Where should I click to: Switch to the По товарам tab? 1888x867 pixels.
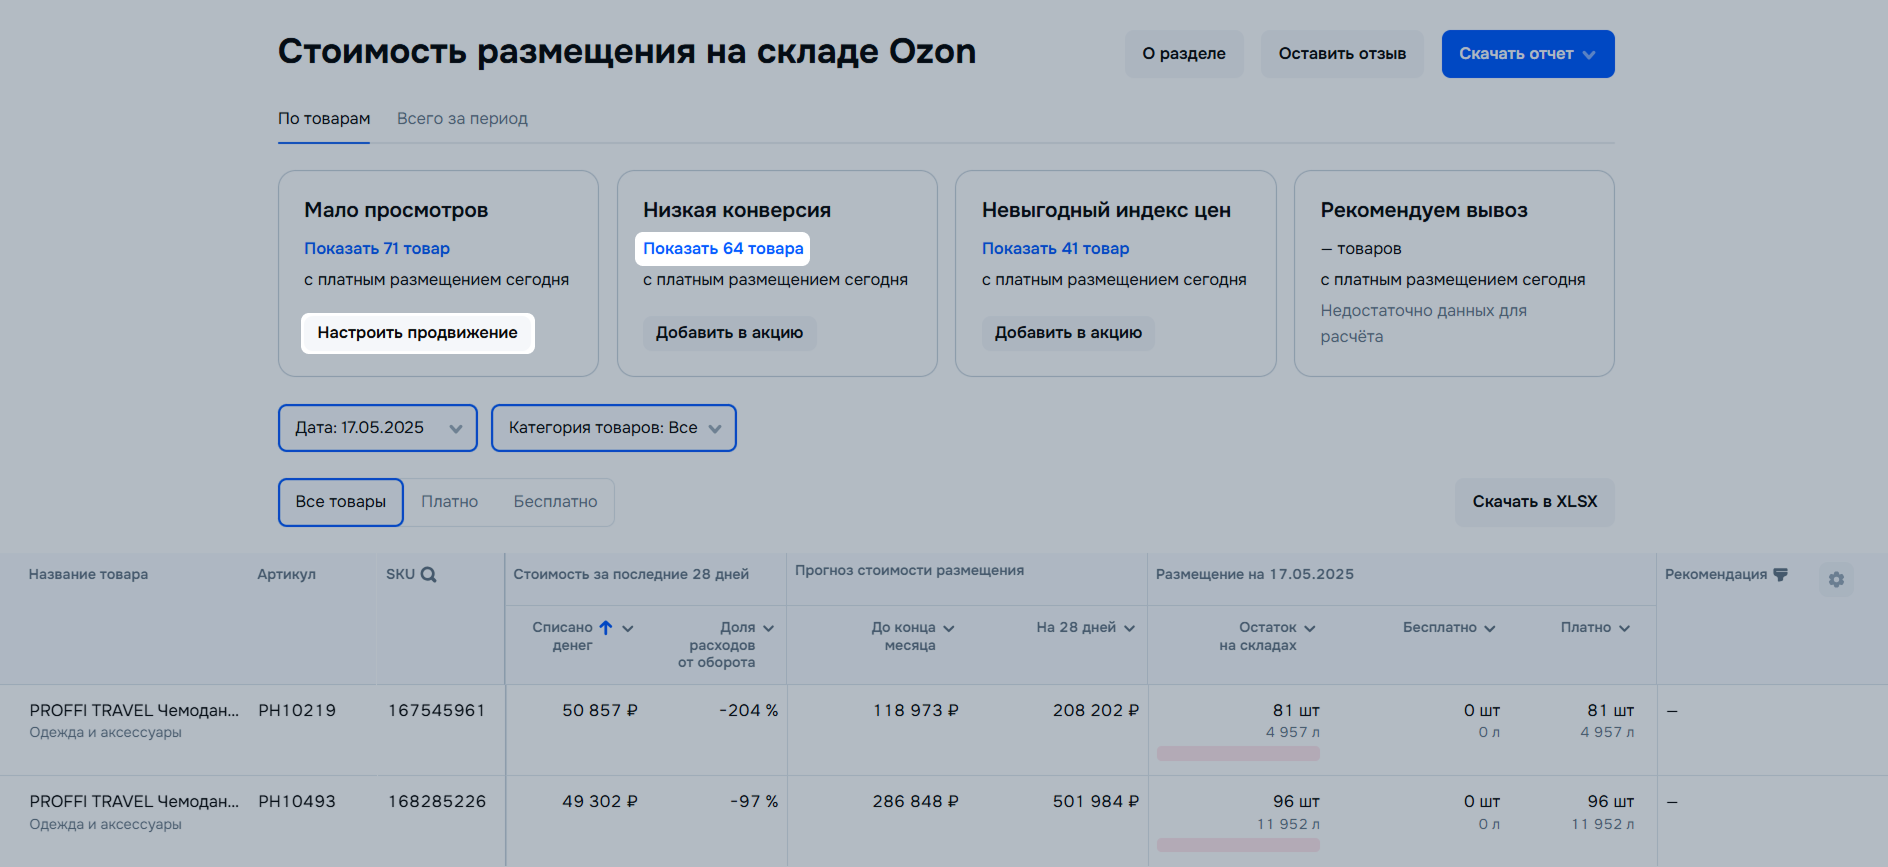pos(324,119)
